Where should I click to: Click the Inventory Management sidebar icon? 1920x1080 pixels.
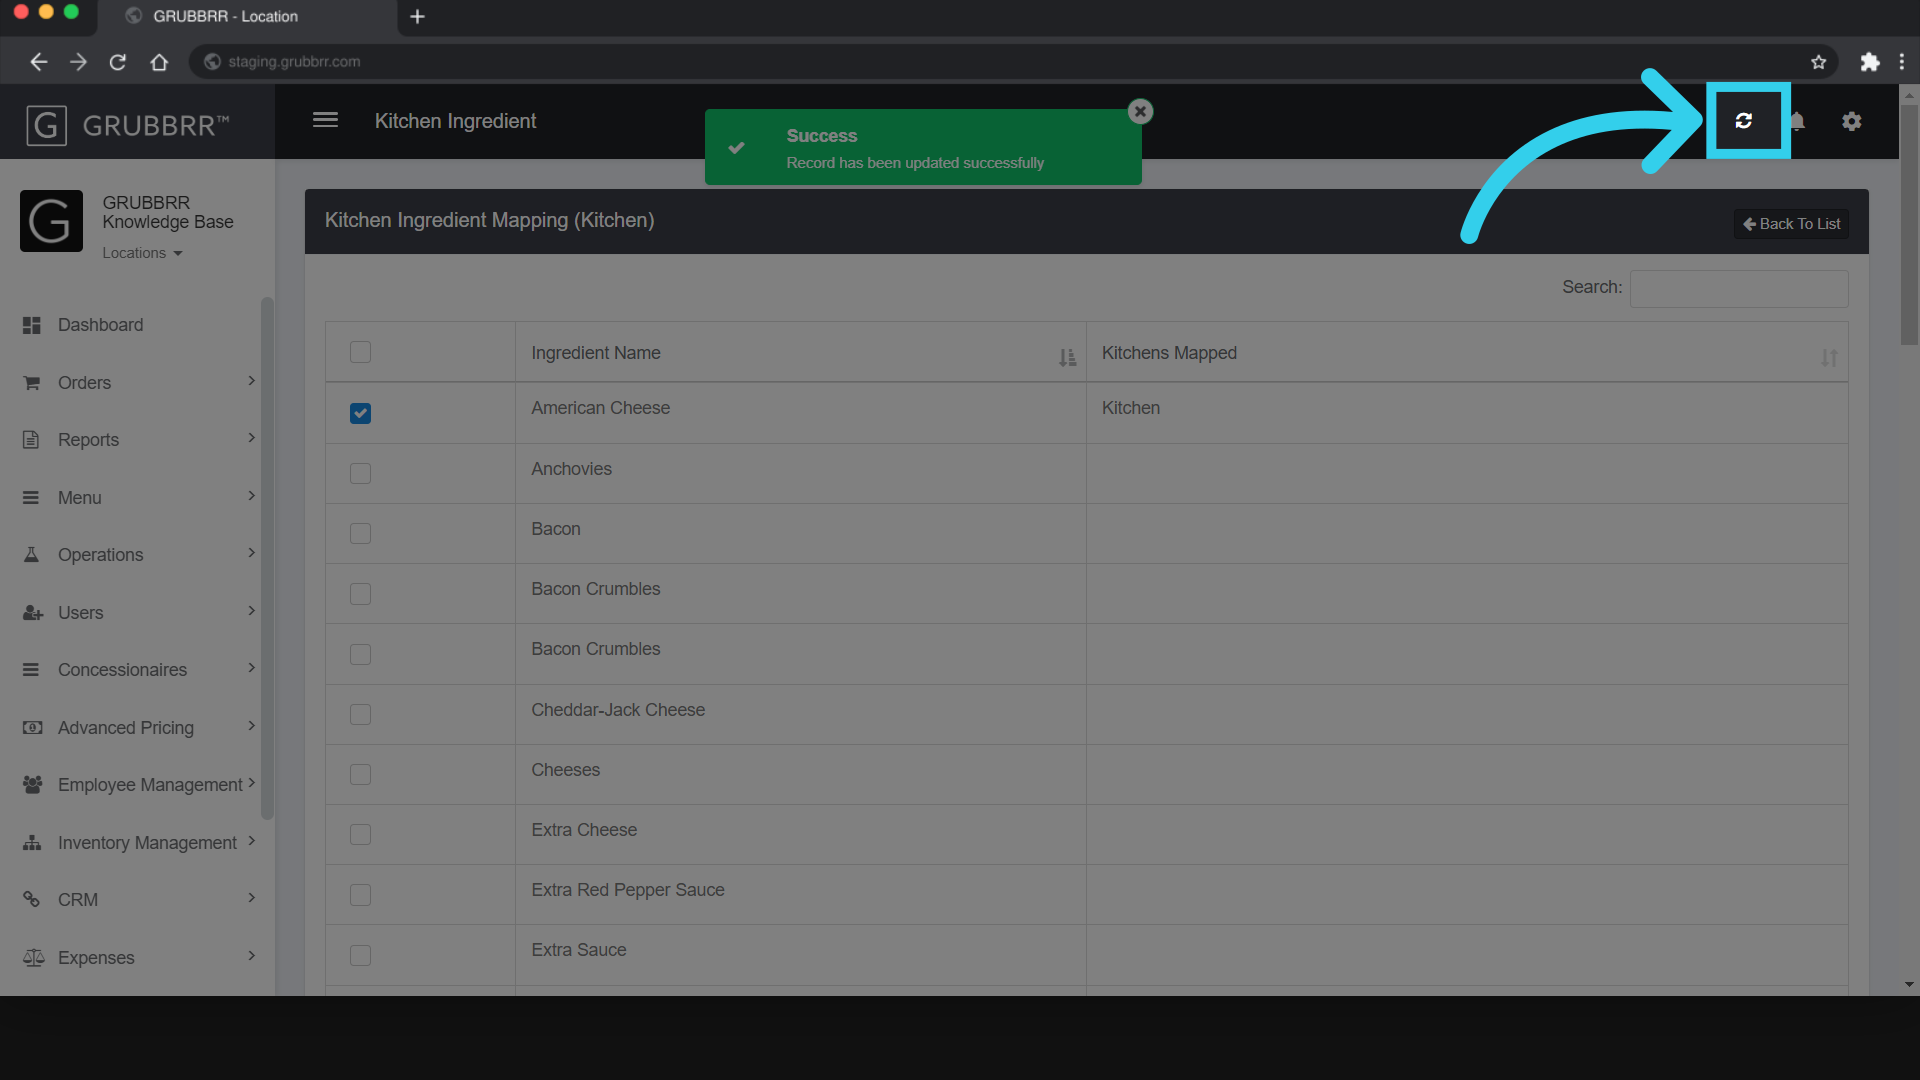(33, 841)
